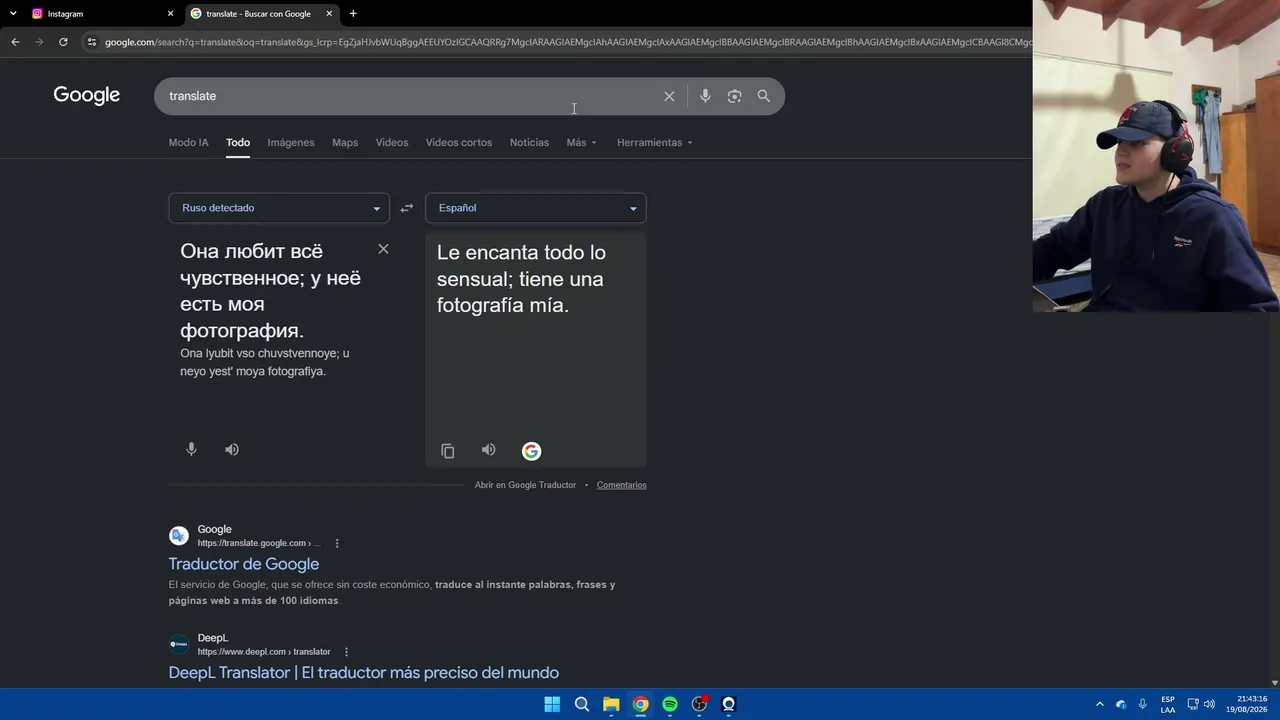1280x720 pixels.
Task: Switch to Videos cortos results
Action: [x=459, y=142]
